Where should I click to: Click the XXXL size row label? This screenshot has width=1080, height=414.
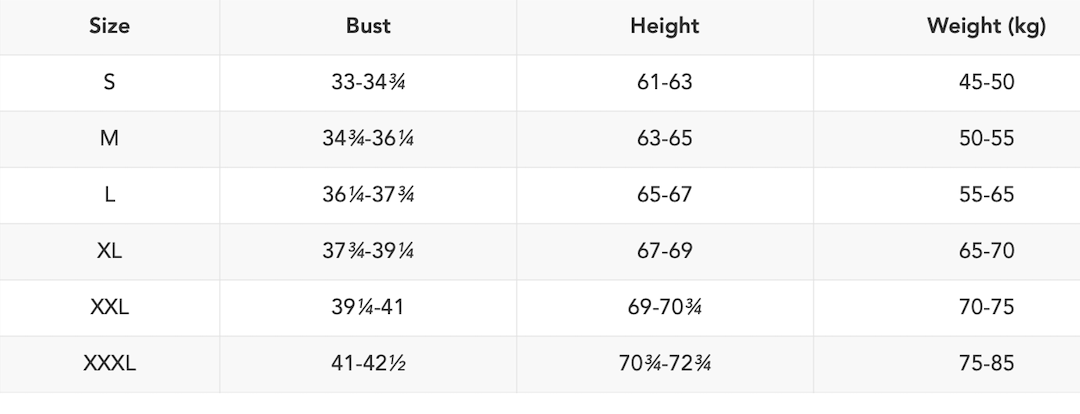tap(109, 364)
